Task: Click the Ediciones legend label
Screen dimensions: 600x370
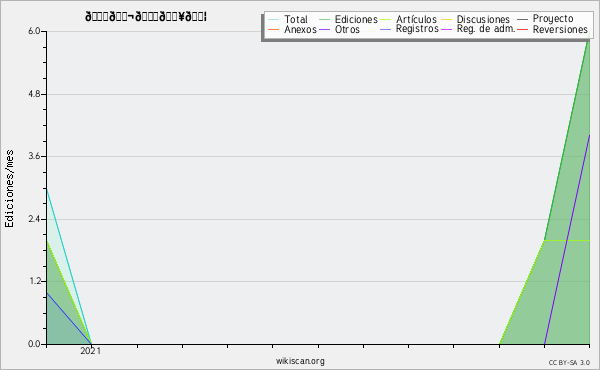Action: 356,19
